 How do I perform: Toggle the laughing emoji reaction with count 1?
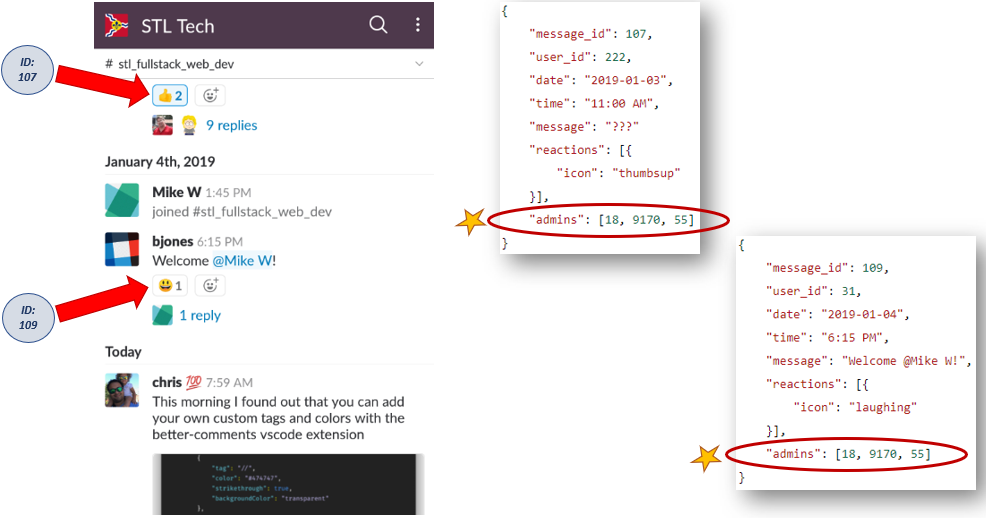click(x=169, y=286)
